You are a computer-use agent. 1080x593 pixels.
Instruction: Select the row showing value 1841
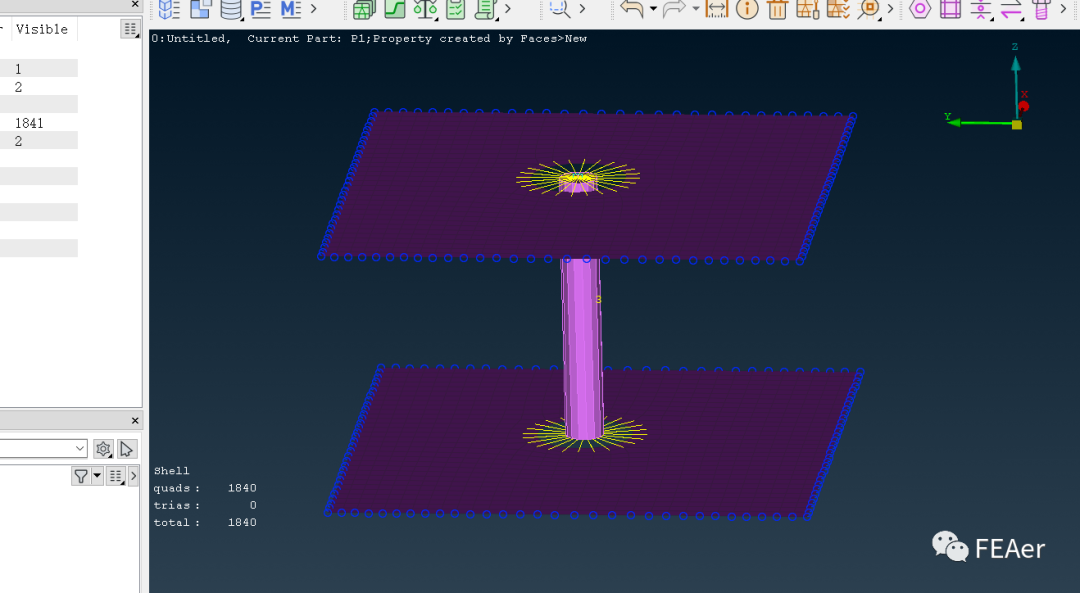(x=39, y=123)
